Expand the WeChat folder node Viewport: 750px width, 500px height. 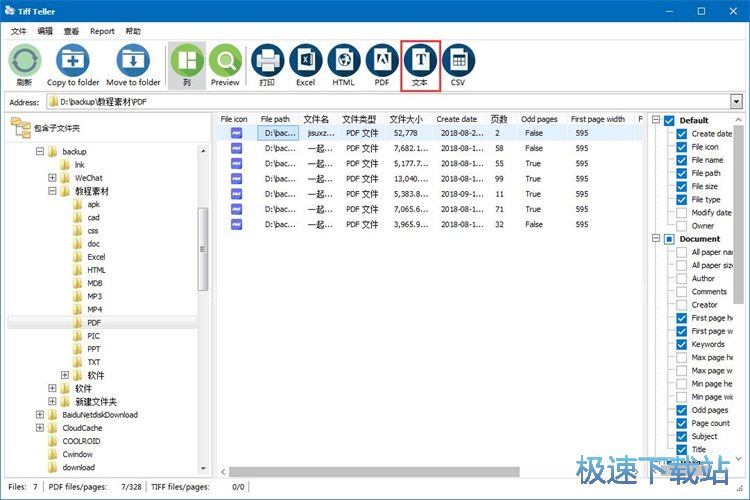tap(52, 178)
